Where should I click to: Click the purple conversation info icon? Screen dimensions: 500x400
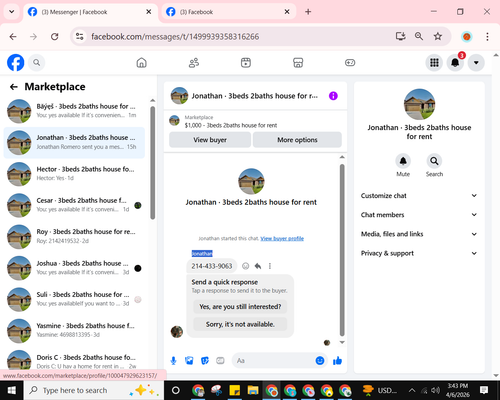(x=333, y=96)
